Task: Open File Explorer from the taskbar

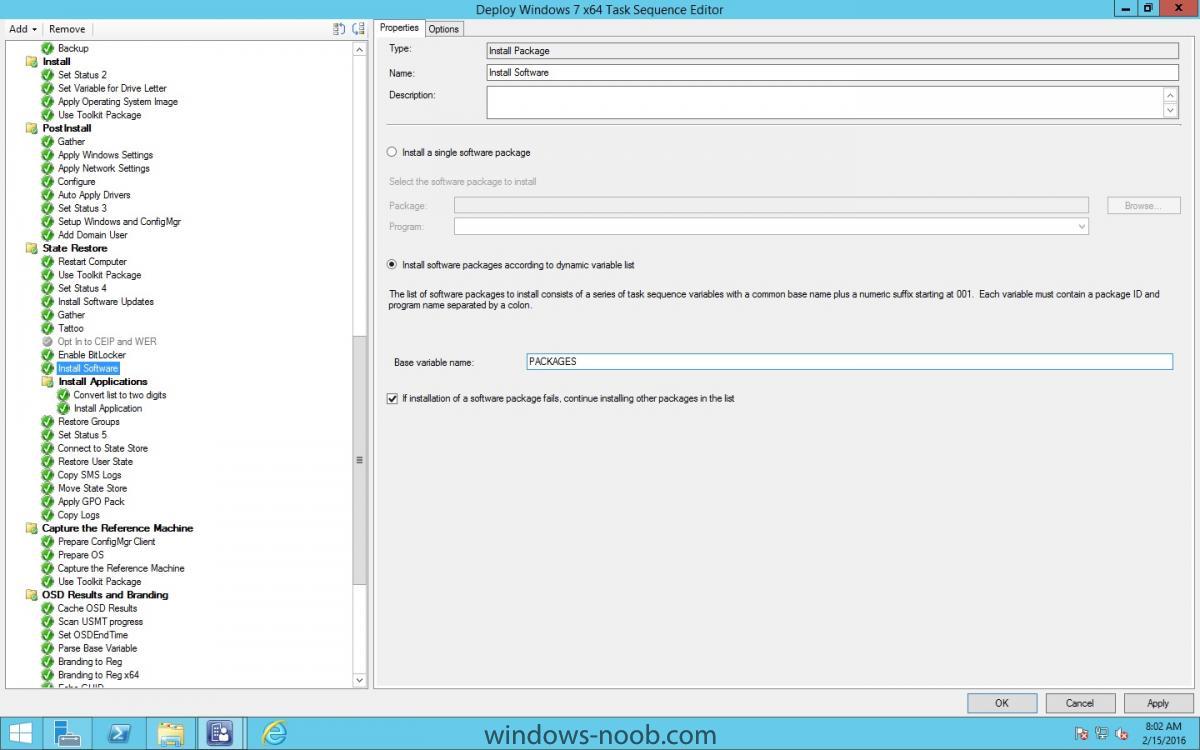Action: coord(171,733)
